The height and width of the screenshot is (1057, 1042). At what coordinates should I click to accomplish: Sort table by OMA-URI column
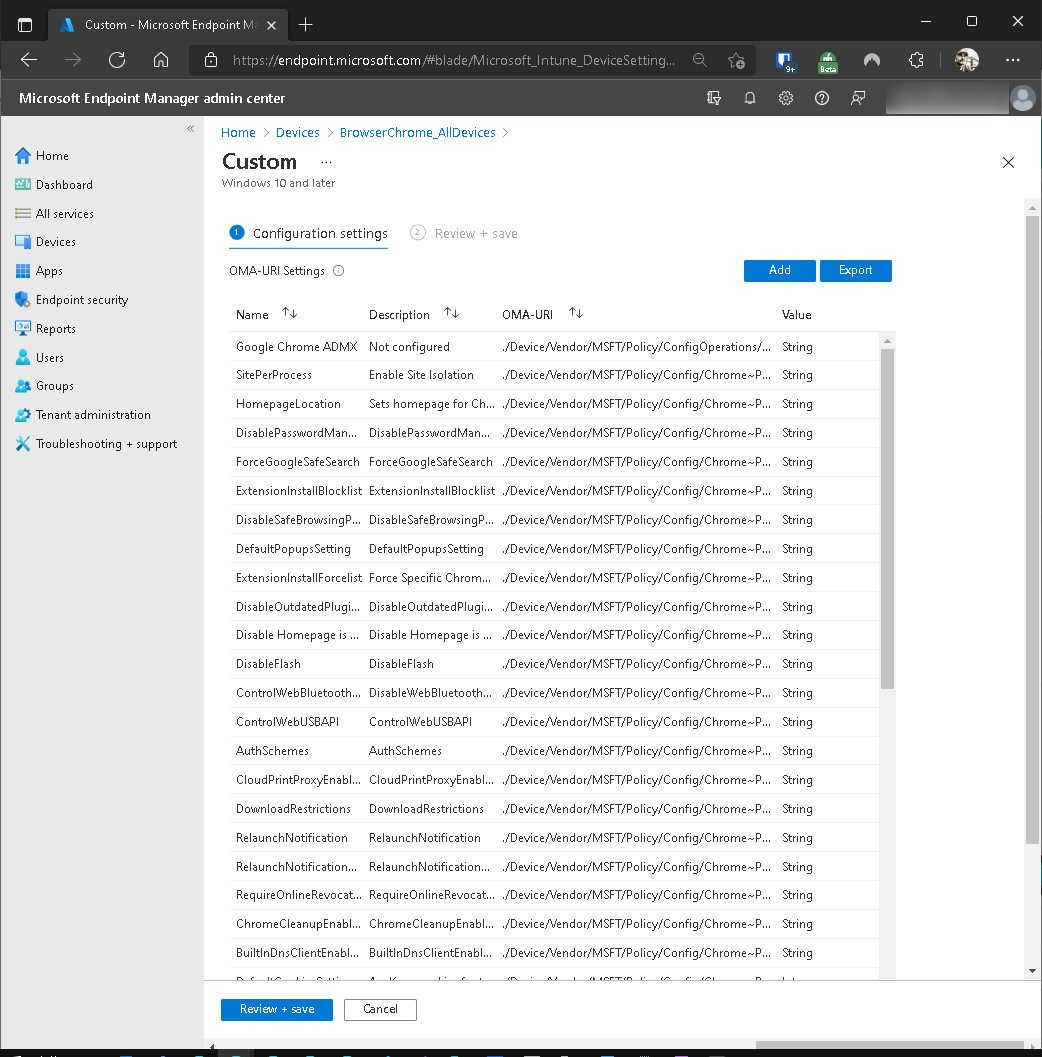coord(576,313)
